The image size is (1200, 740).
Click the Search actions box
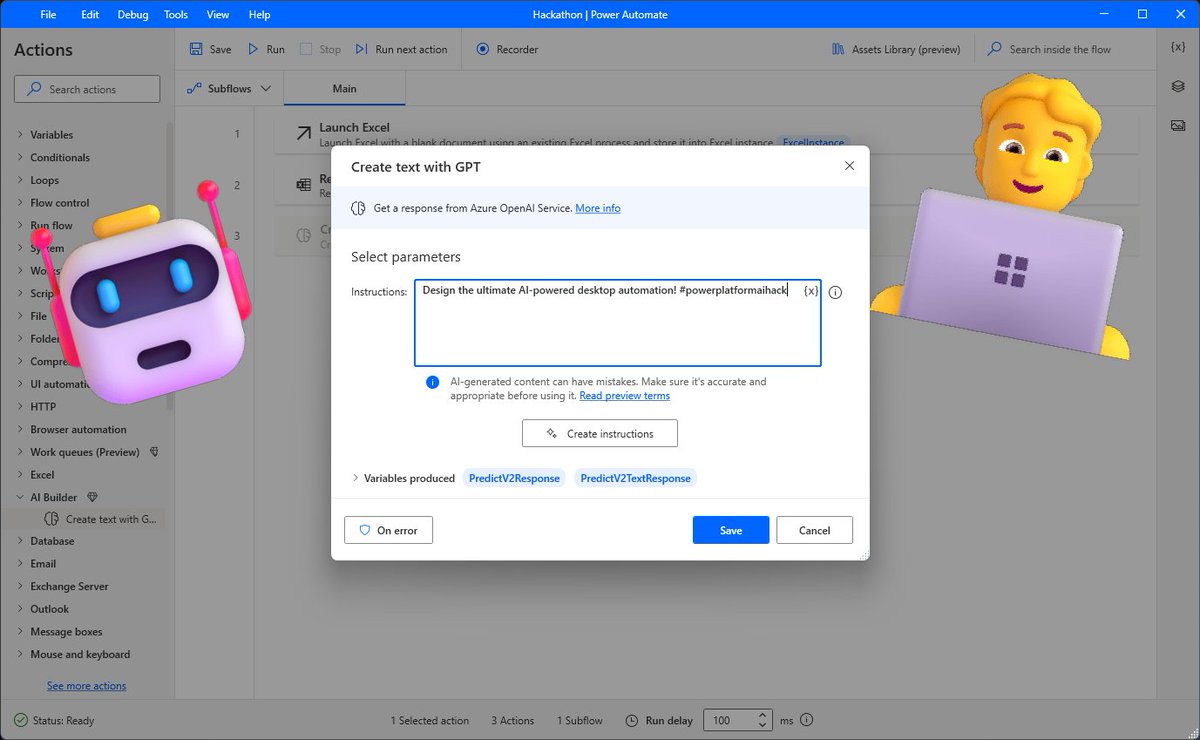tap(87, 89)
